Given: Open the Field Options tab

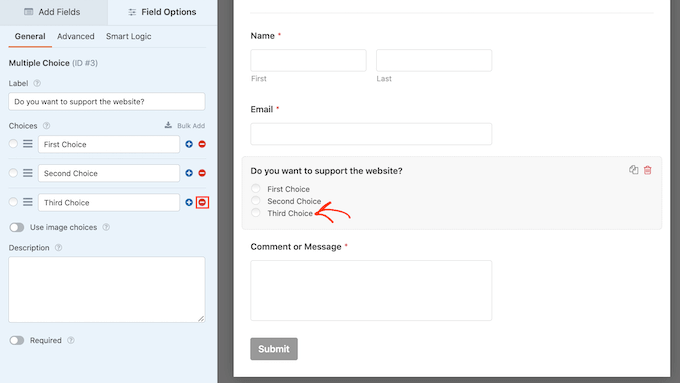Looking at the screenshot, I should pos(162,12).
